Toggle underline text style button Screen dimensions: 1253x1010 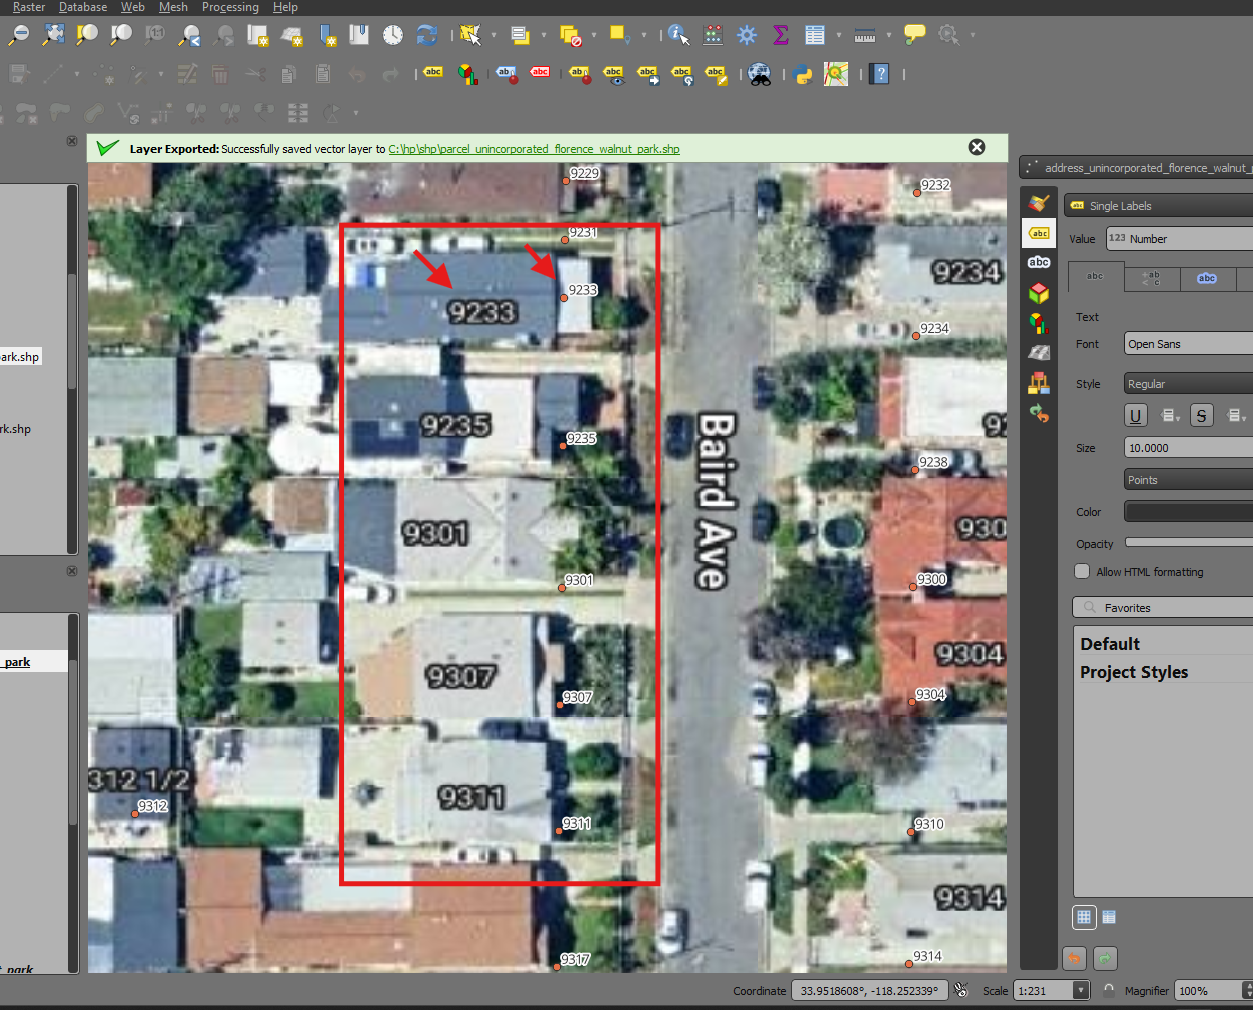tap(1135, 416)
